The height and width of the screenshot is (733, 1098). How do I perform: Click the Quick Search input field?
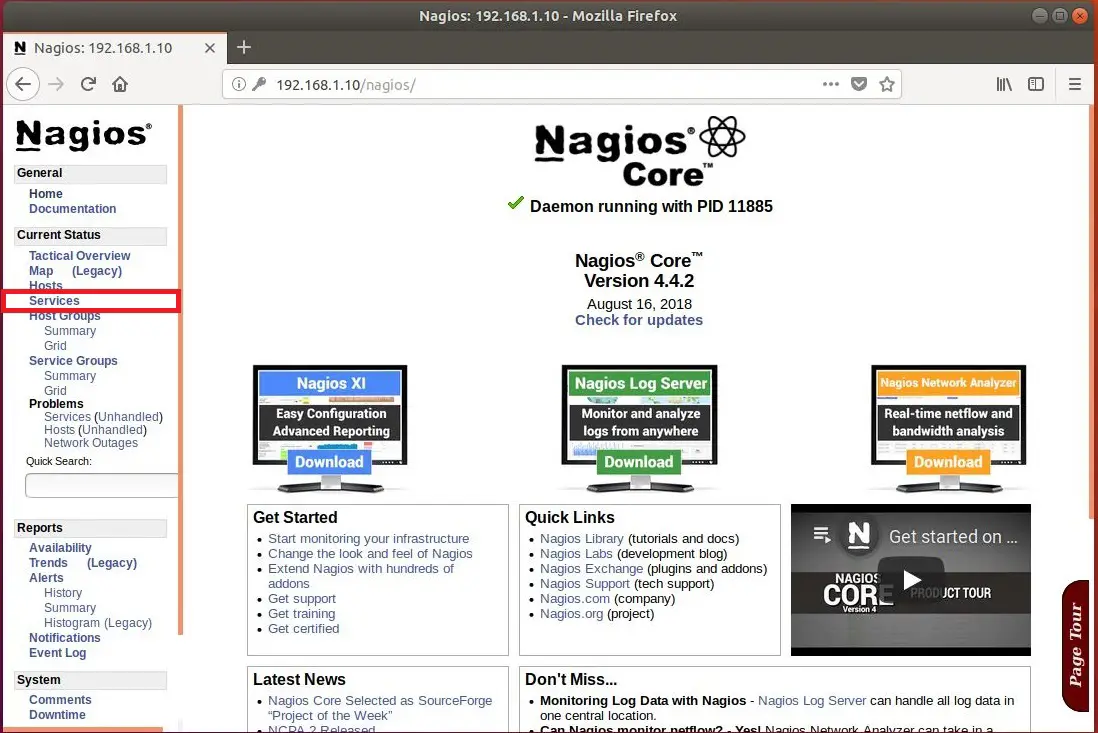coord(100,485)
